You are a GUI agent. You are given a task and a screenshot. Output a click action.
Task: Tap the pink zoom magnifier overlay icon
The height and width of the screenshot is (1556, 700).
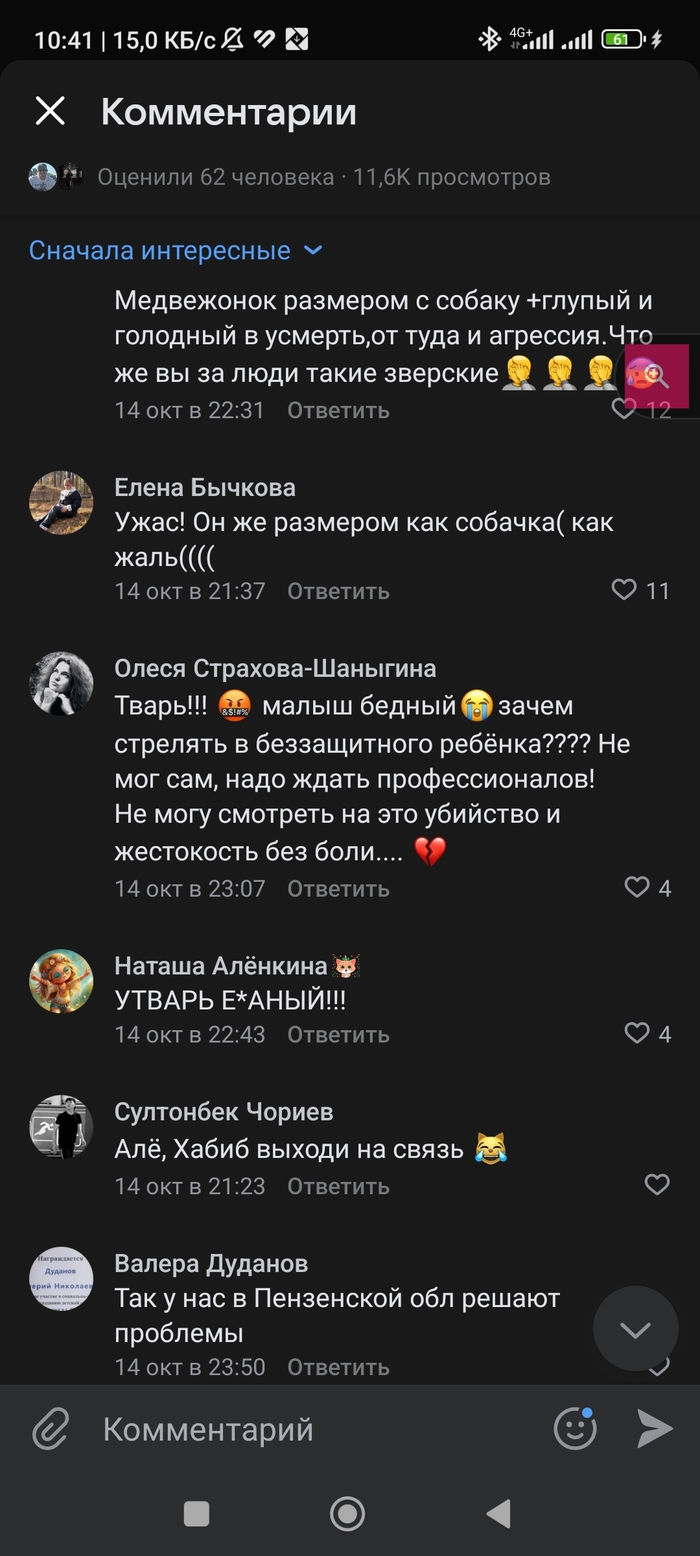click(x=657, y=376)
